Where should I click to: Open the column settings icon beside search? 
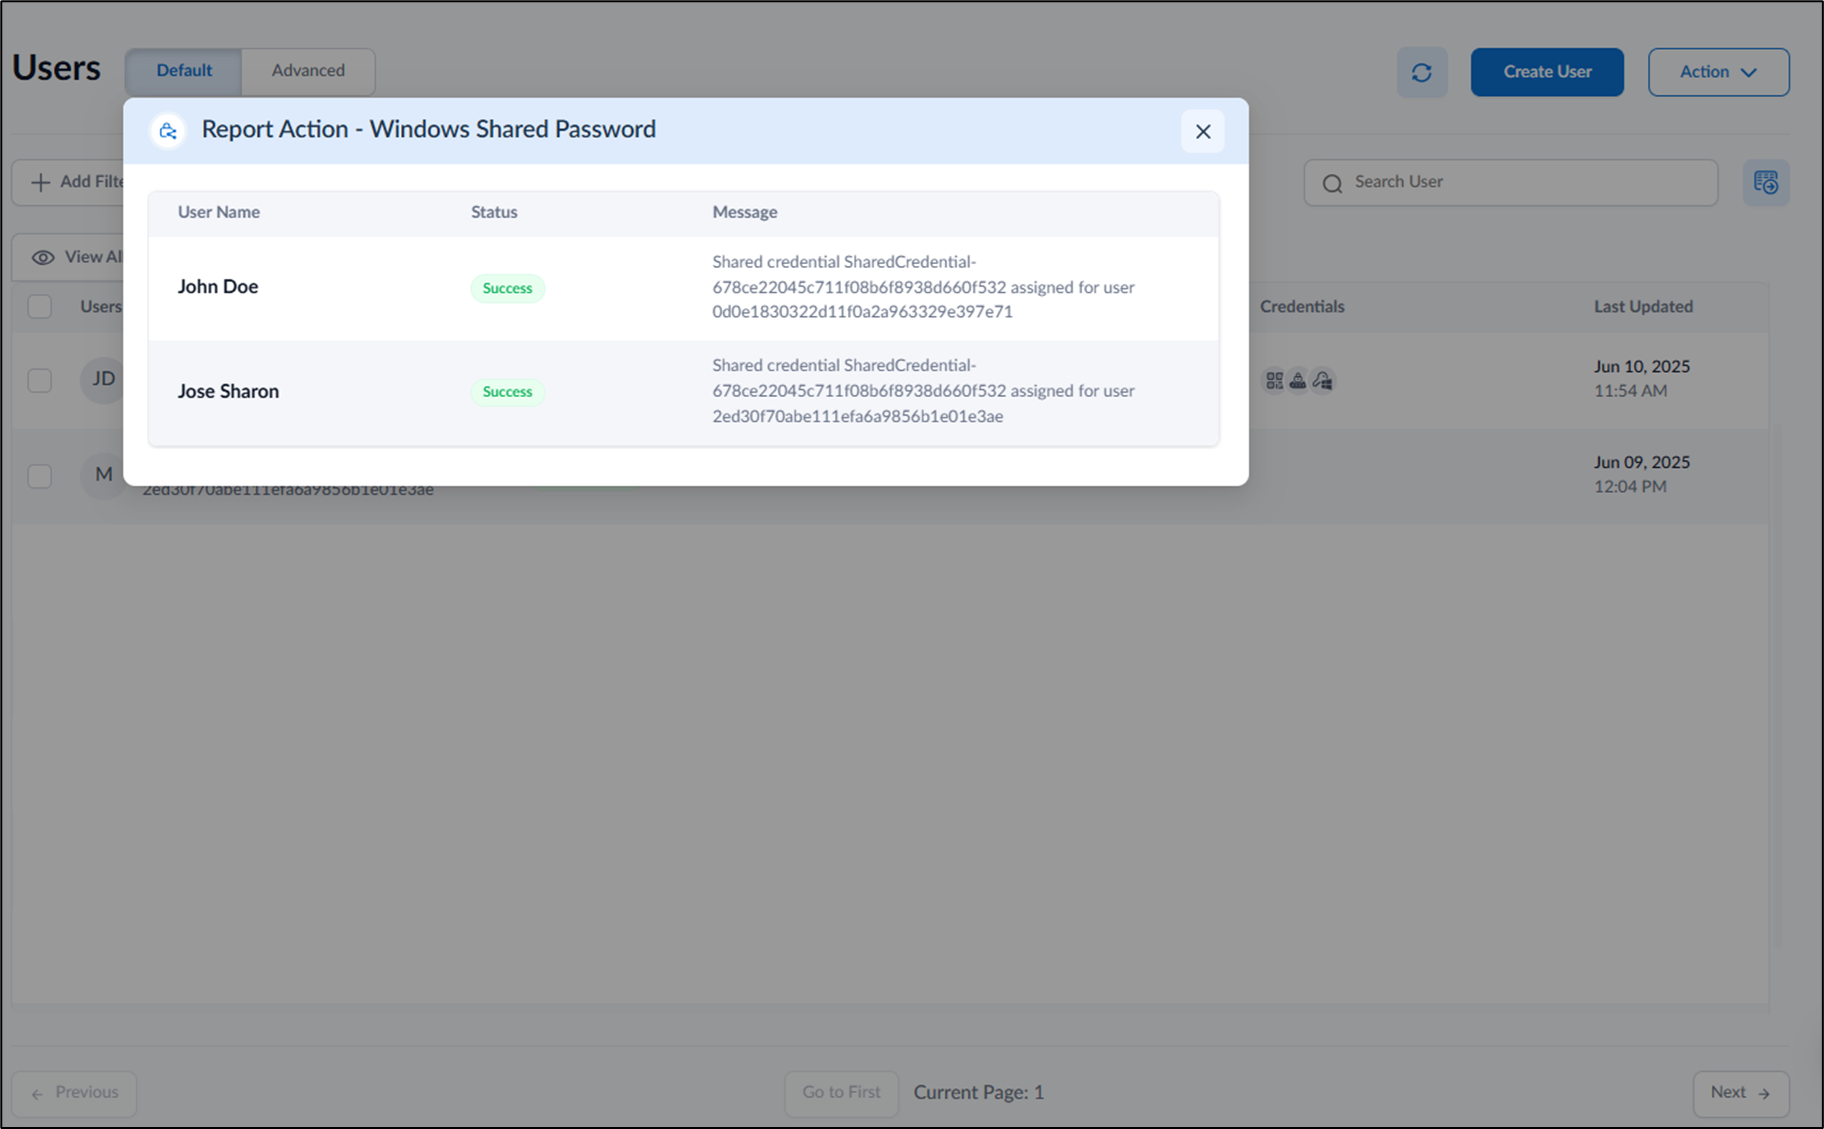coord(1765,182)
